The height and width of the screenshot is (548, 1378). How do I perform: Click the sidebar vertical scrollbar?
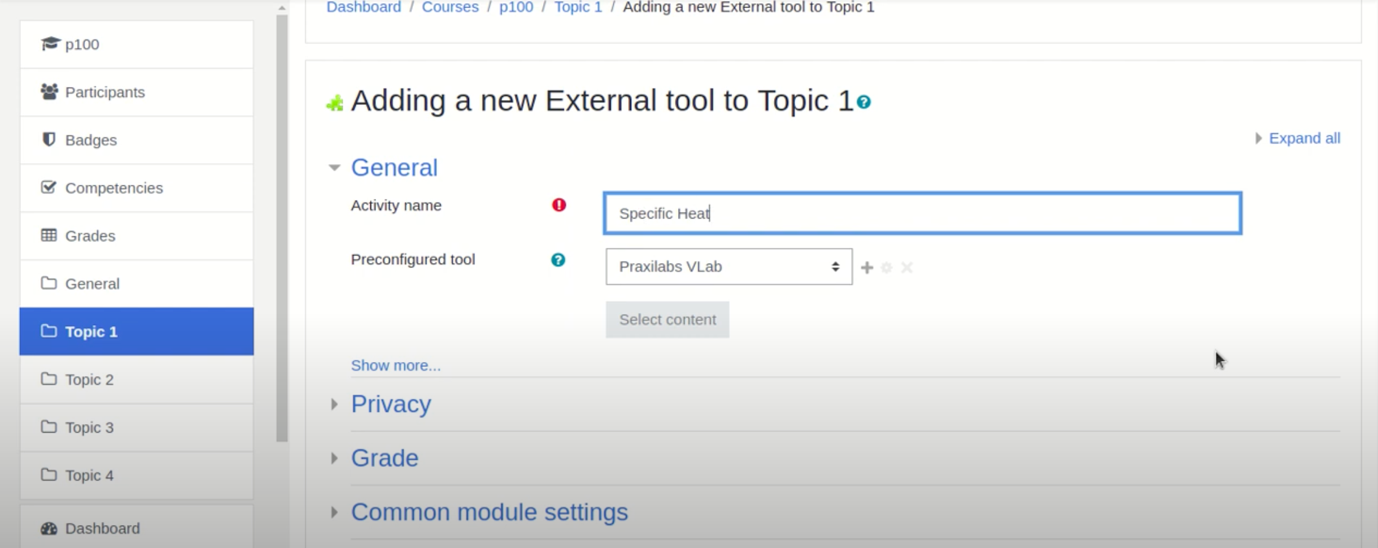pos(282,228)
